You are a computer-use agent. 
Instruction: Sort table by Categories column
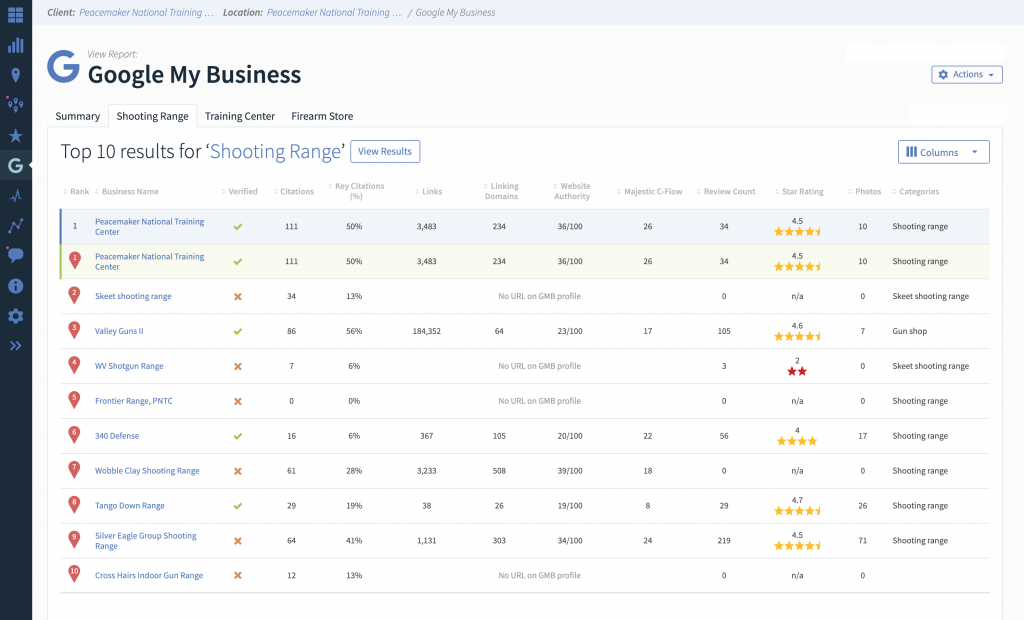[916, 191]
